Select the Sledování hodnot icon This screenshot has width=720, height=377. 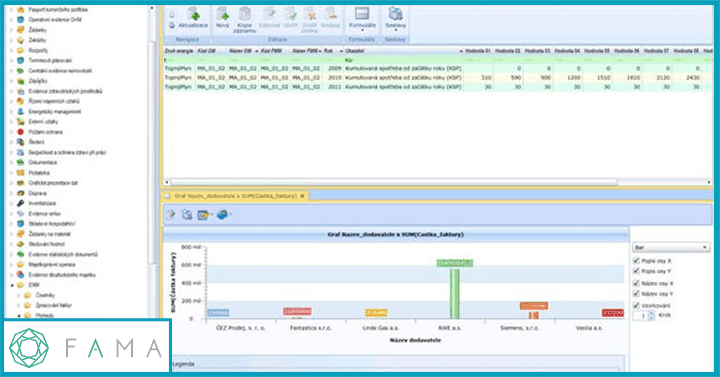point(21,244)
